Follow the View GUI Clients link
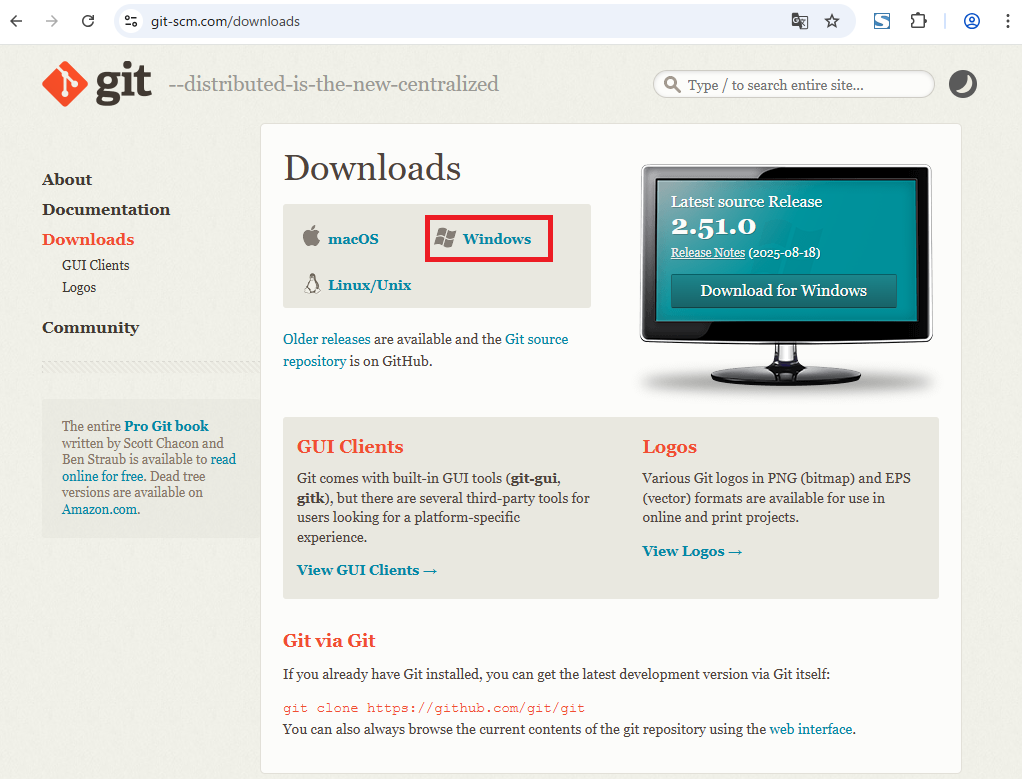The width and height of the screenshot is (1022, 779). [366, 570]
